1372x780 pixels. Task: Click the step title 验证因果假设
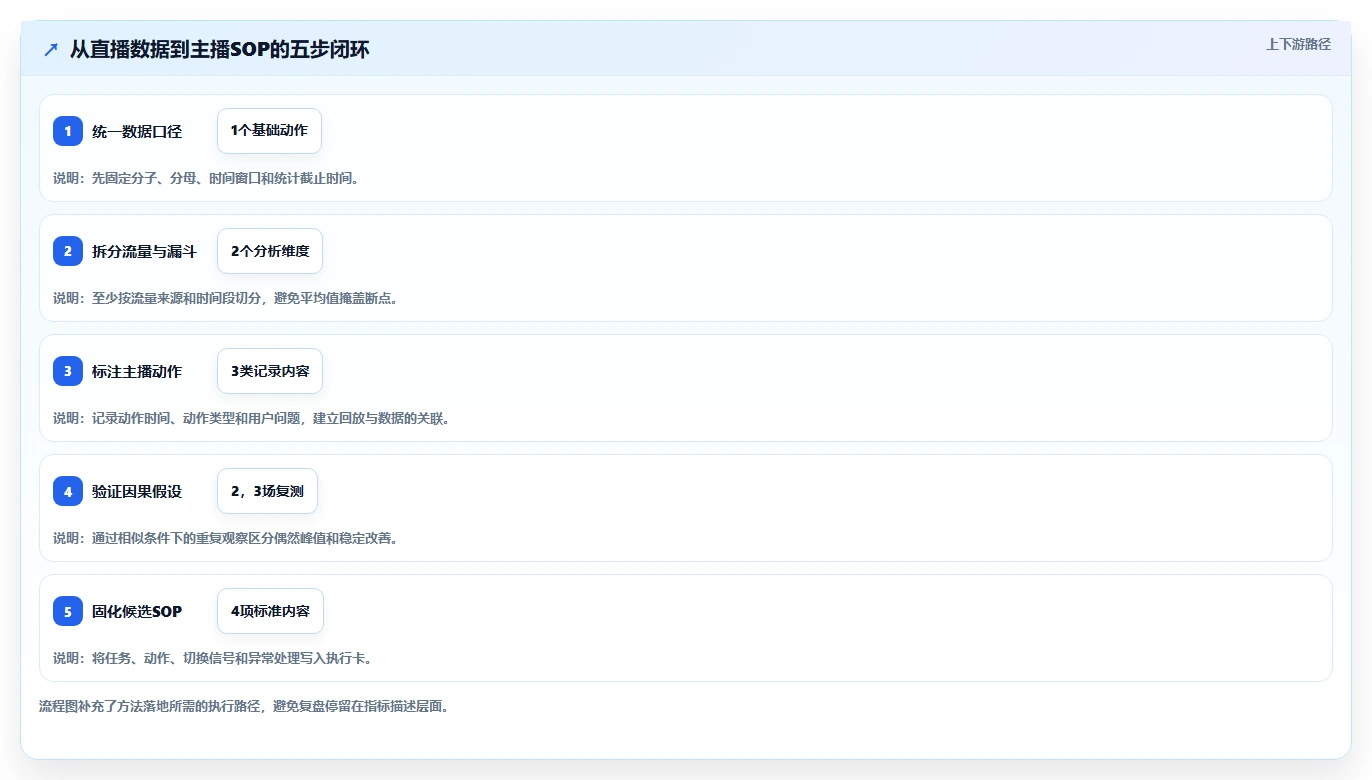[x=137, y=491]
